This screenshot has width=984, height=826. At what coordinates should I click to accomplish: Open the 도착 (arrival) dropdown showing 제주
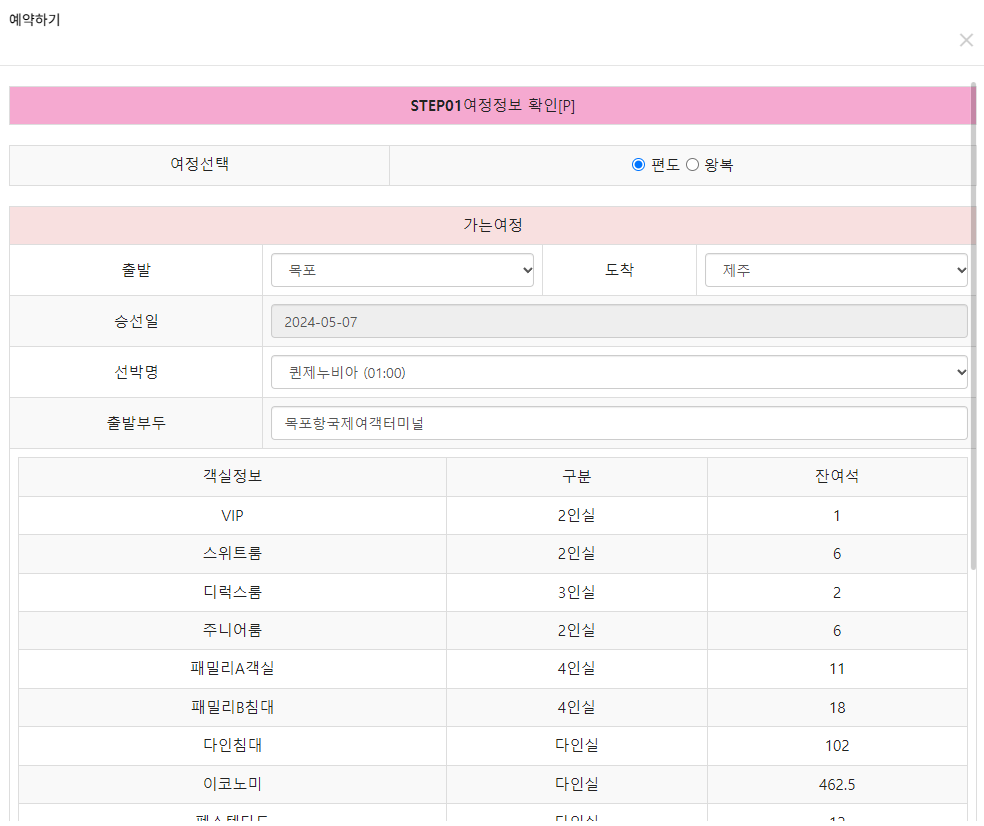[836, 269]
